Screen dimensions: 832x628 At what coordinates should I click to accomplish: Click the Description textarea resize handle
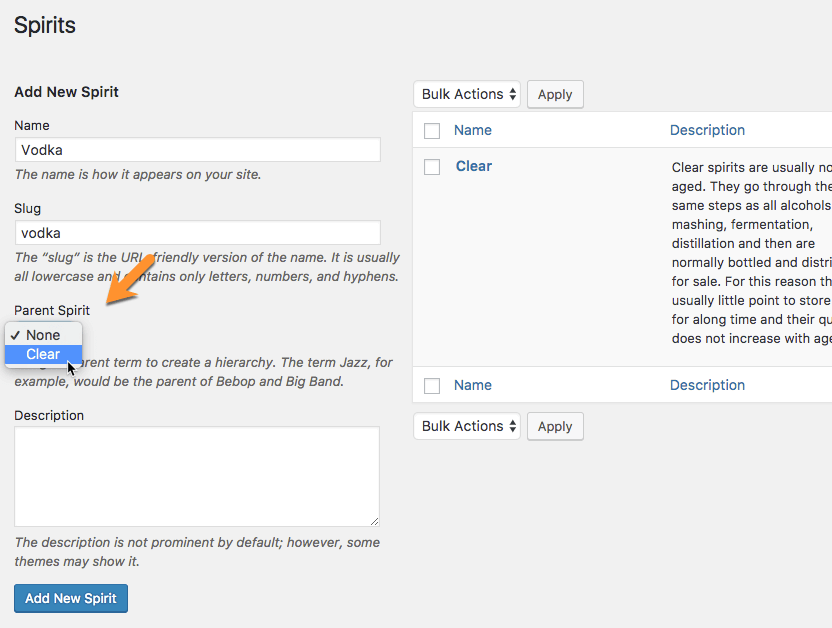click(x=374, y=521)
